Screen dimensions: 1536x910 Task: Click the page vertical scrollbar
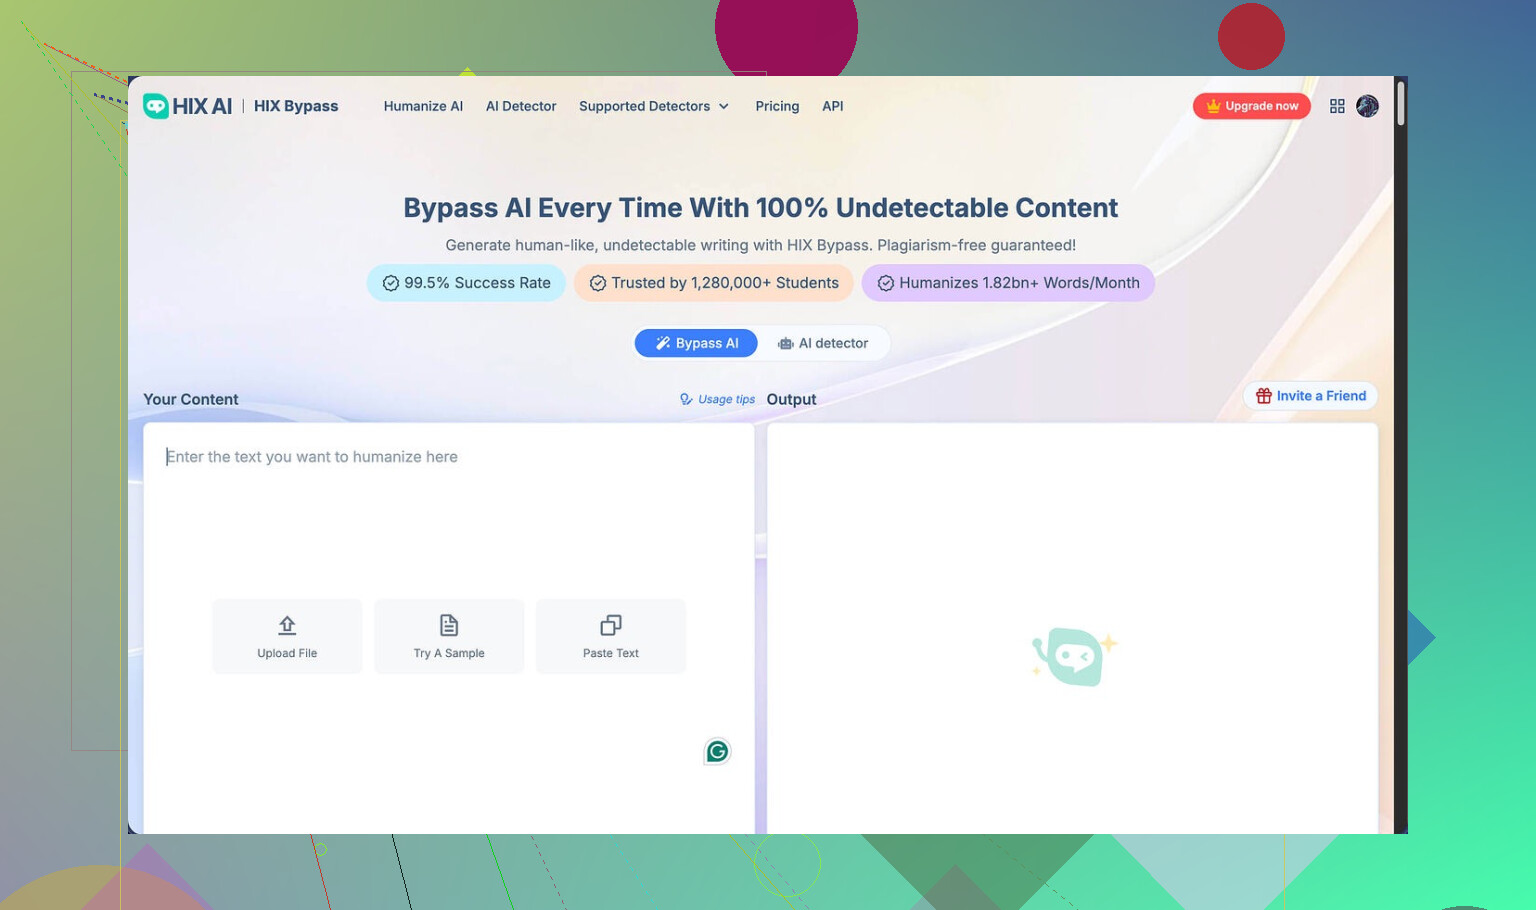pos(1401,104)
